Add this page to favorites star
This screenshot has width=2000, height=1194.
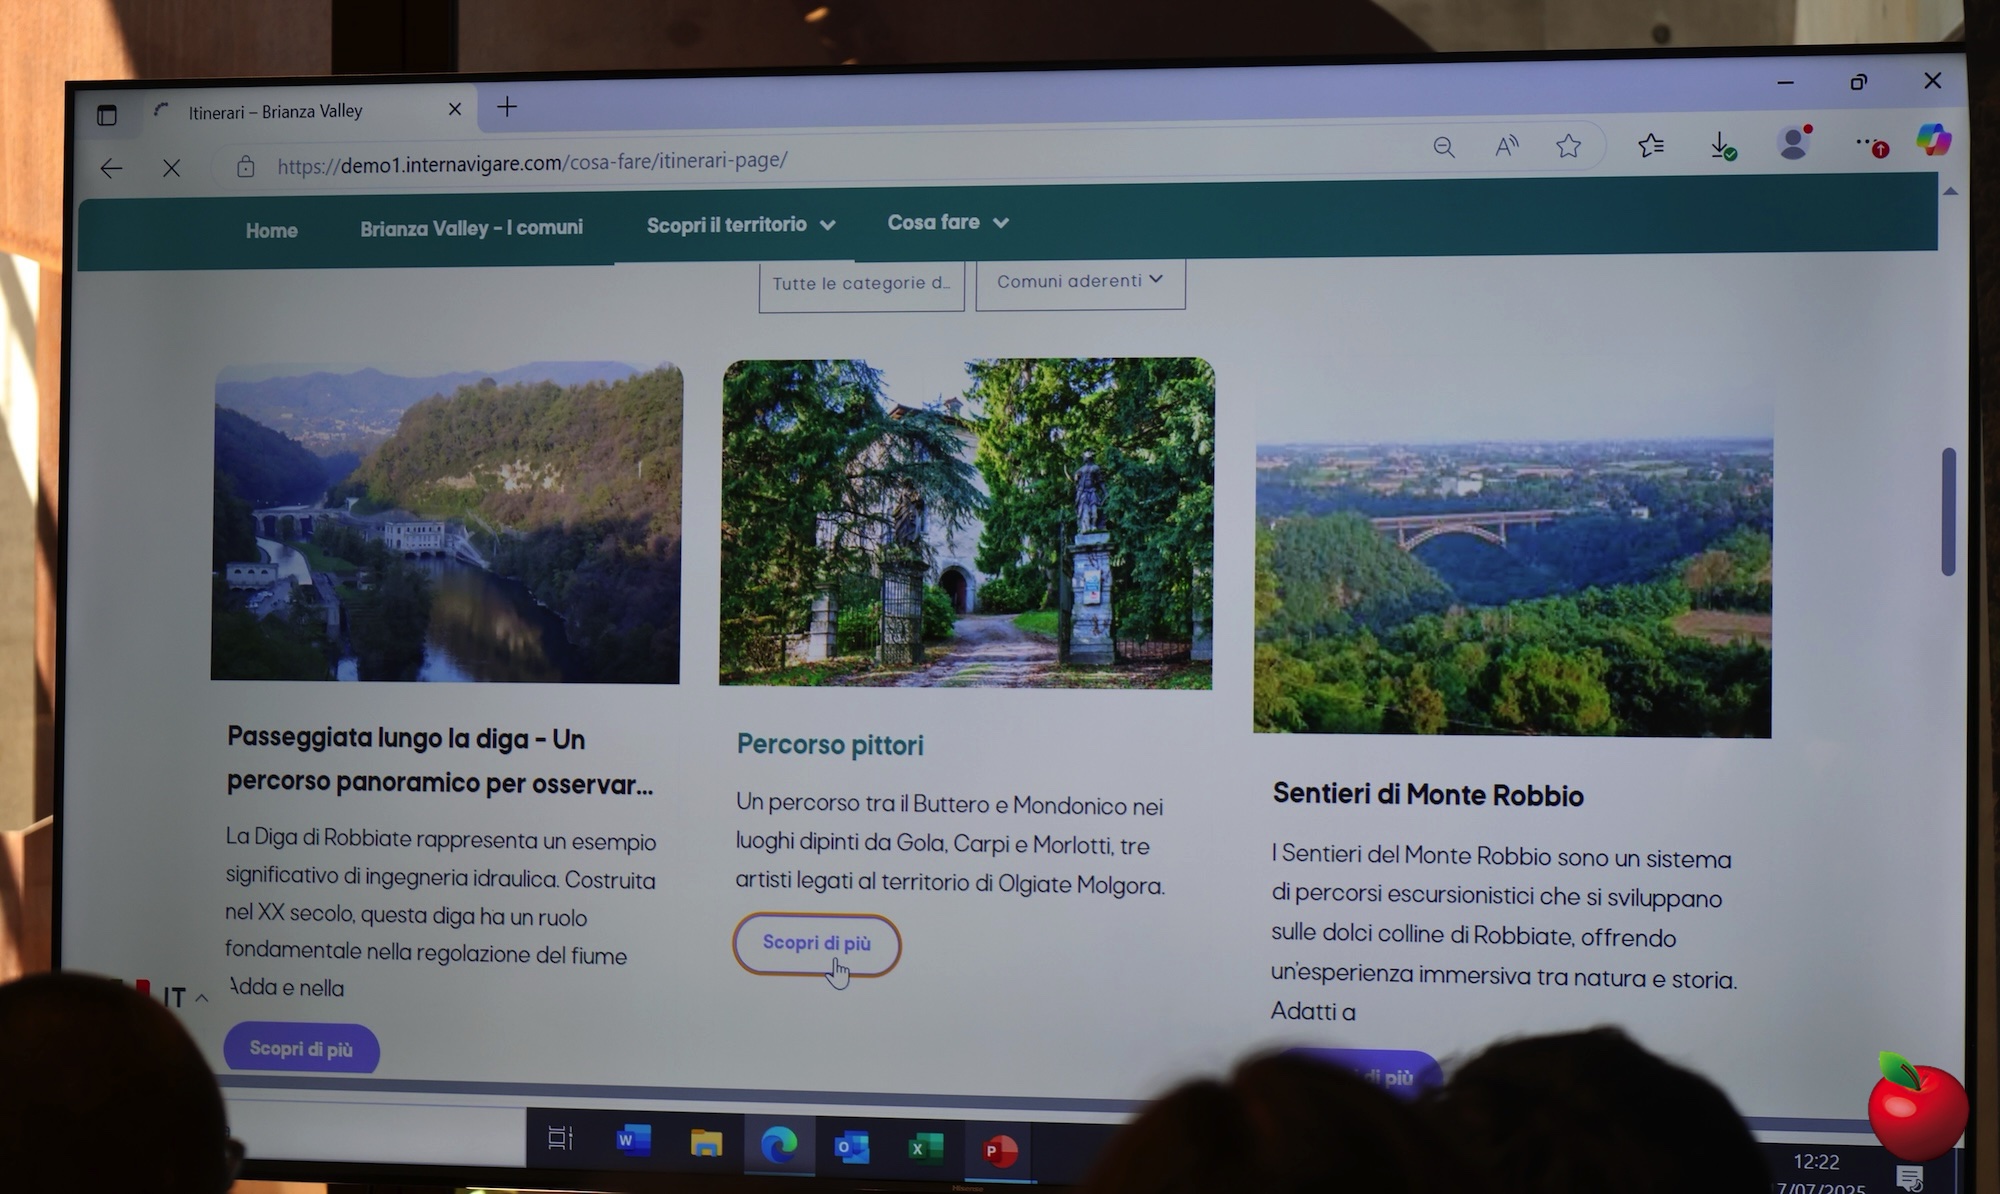tap(1568, 146)
